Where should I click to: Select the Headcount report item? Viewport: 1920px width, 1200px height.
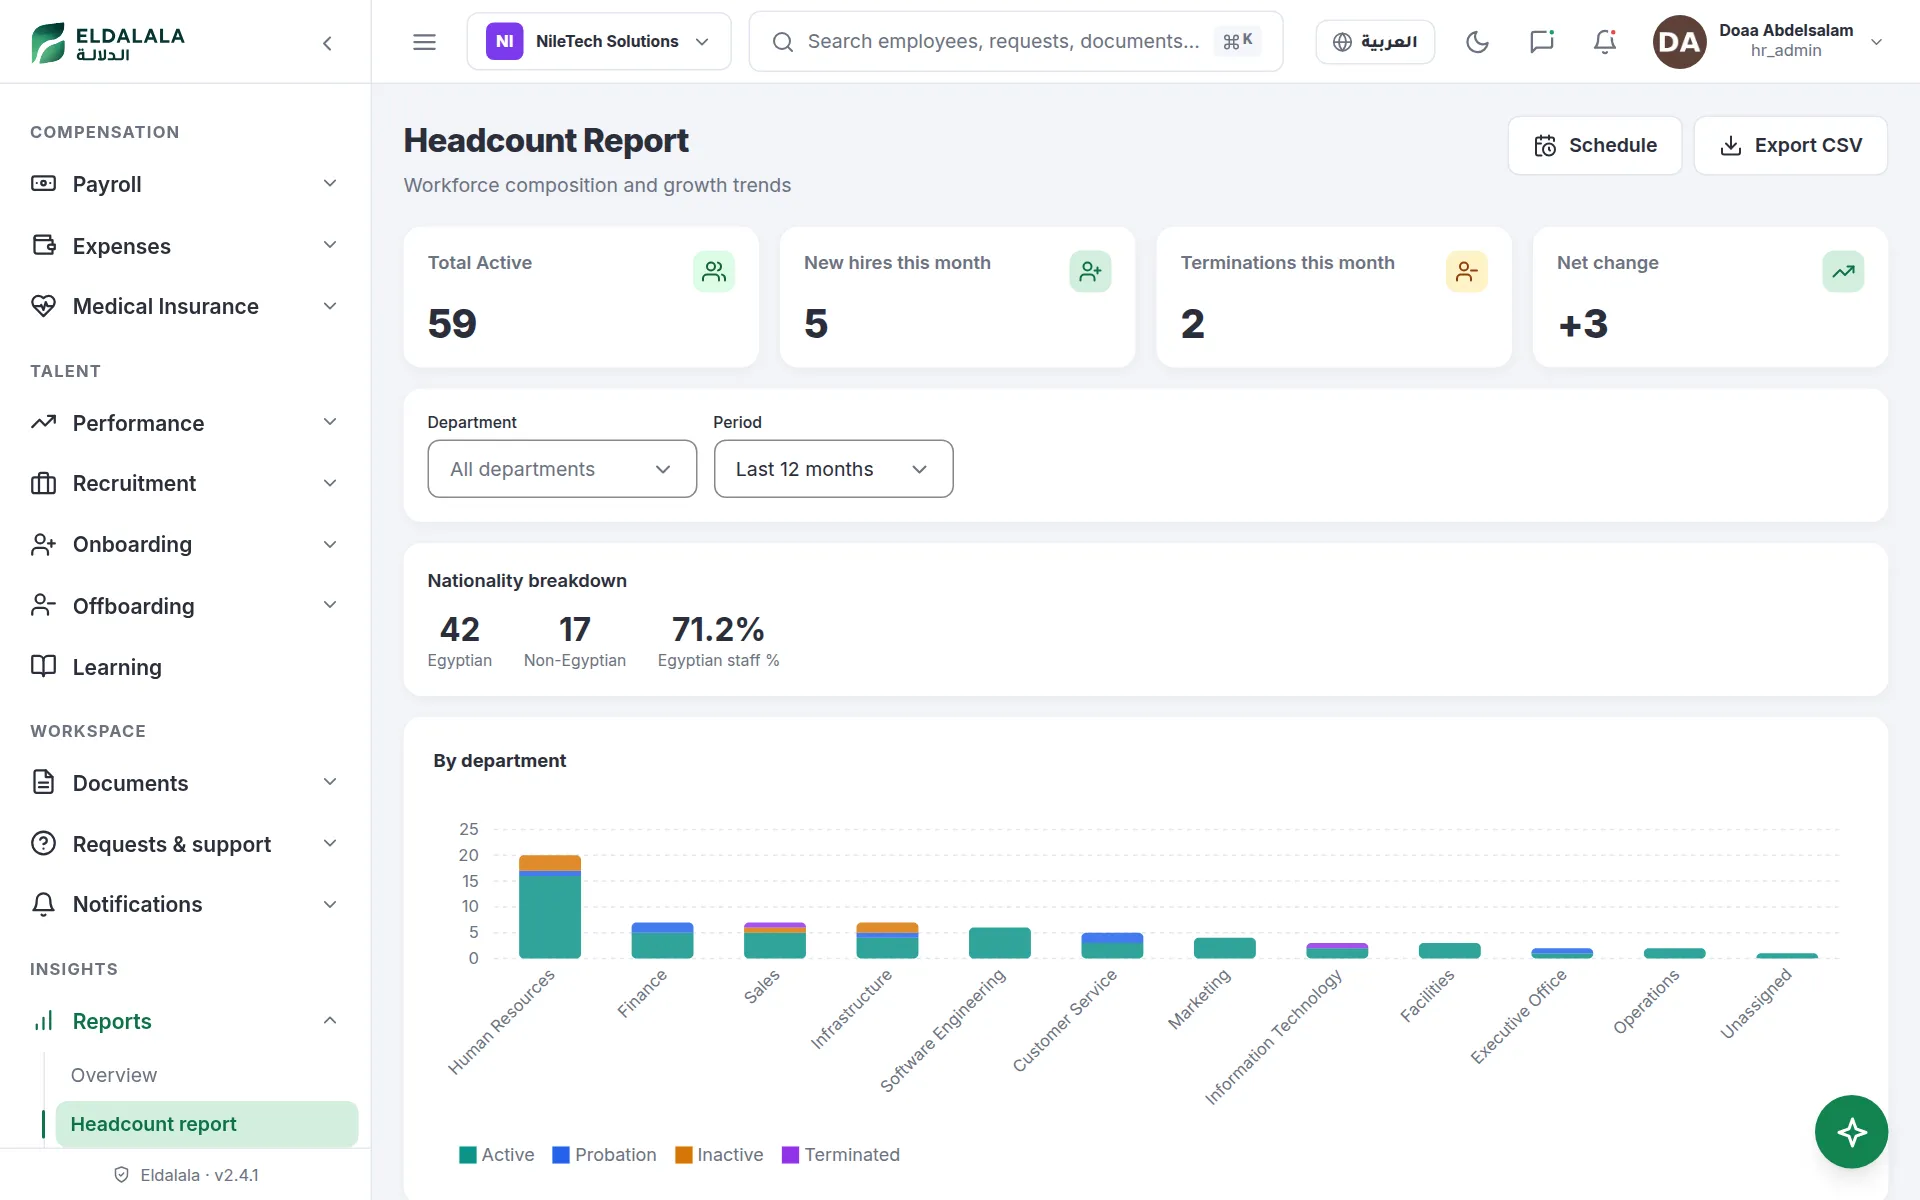click(x=206, y=1124)
